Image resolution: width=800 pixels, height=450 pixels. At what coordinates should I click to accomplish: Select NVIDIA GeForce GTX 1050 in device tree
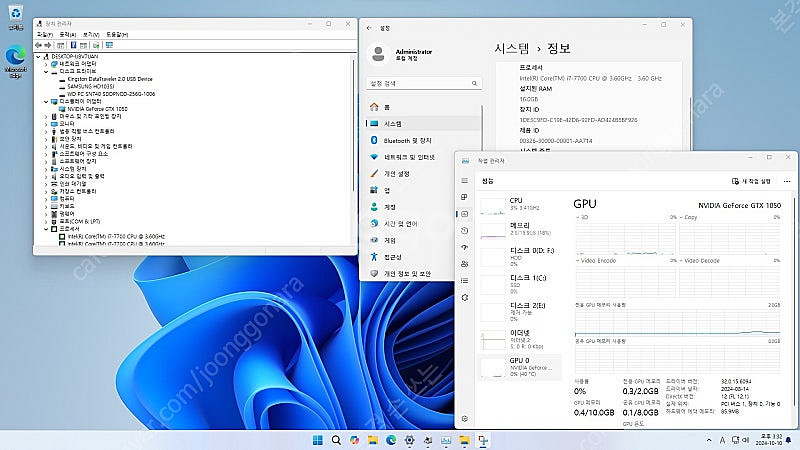coord(97,109)
